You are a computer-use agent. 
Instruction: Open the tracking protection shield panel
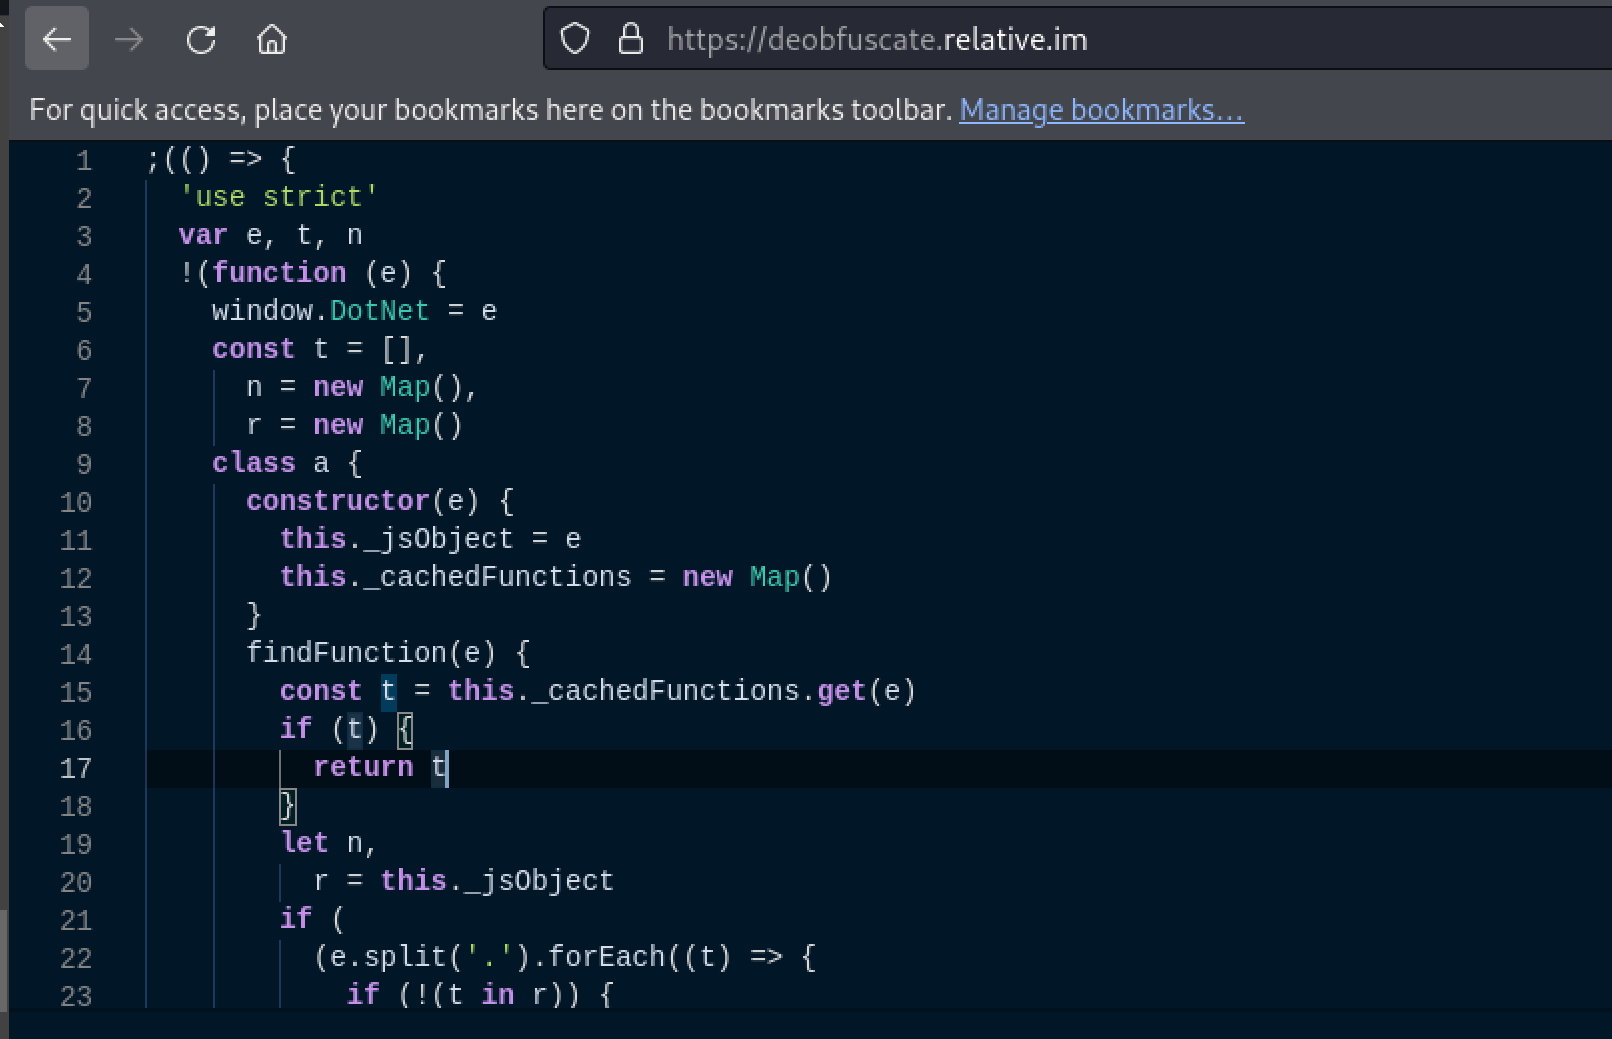tap(575, 40)
